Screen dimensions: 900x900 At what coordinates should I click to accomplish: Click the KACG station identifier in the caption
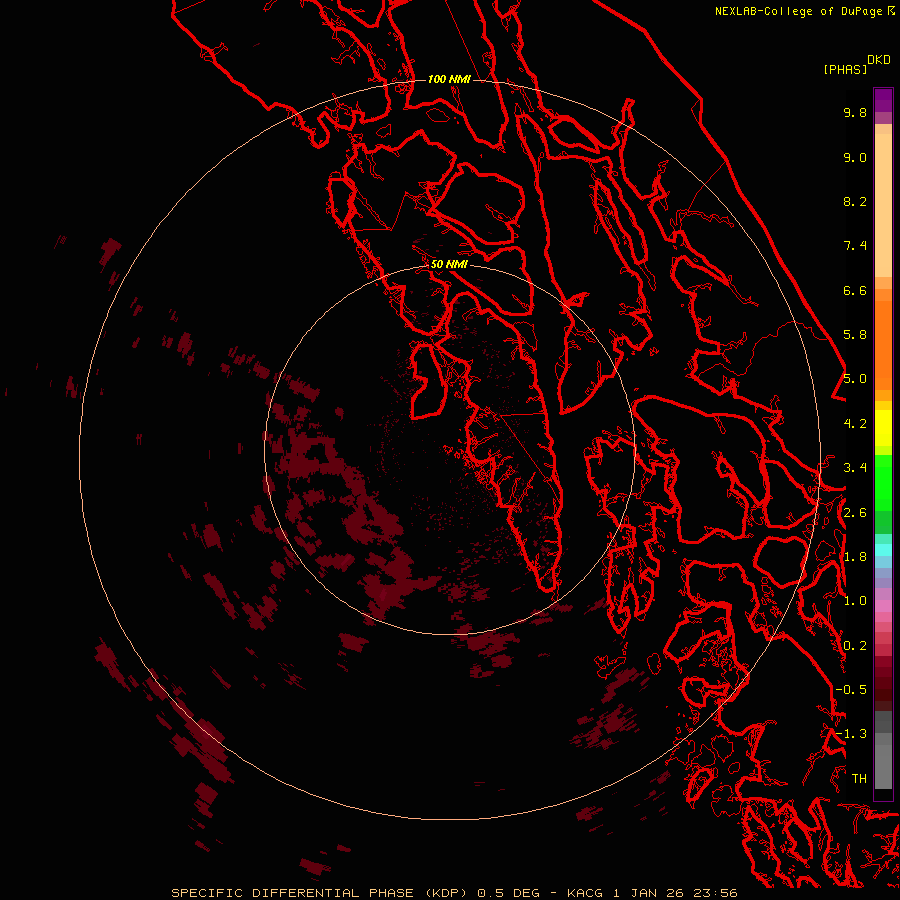coord(585,893)
